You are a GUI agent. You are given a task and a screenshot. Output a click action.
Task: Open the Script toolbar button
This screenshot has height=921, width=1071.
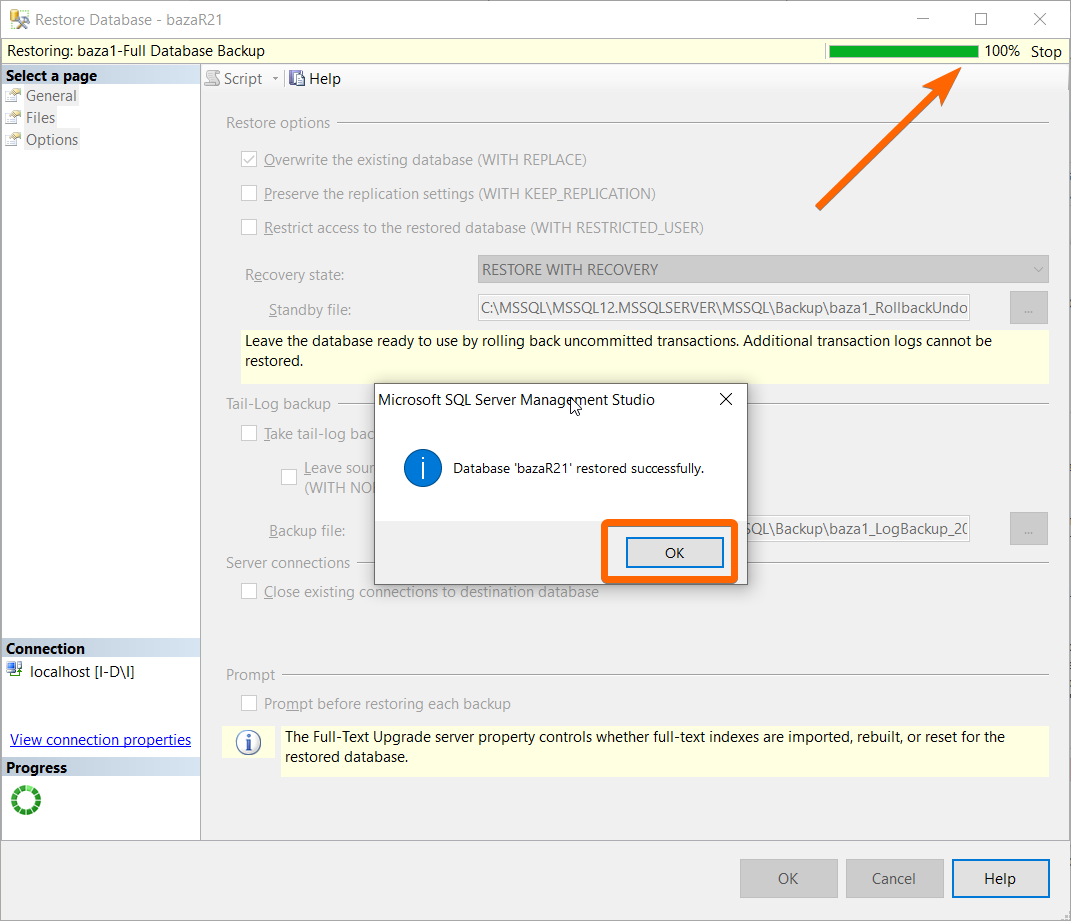coord(234,79)
